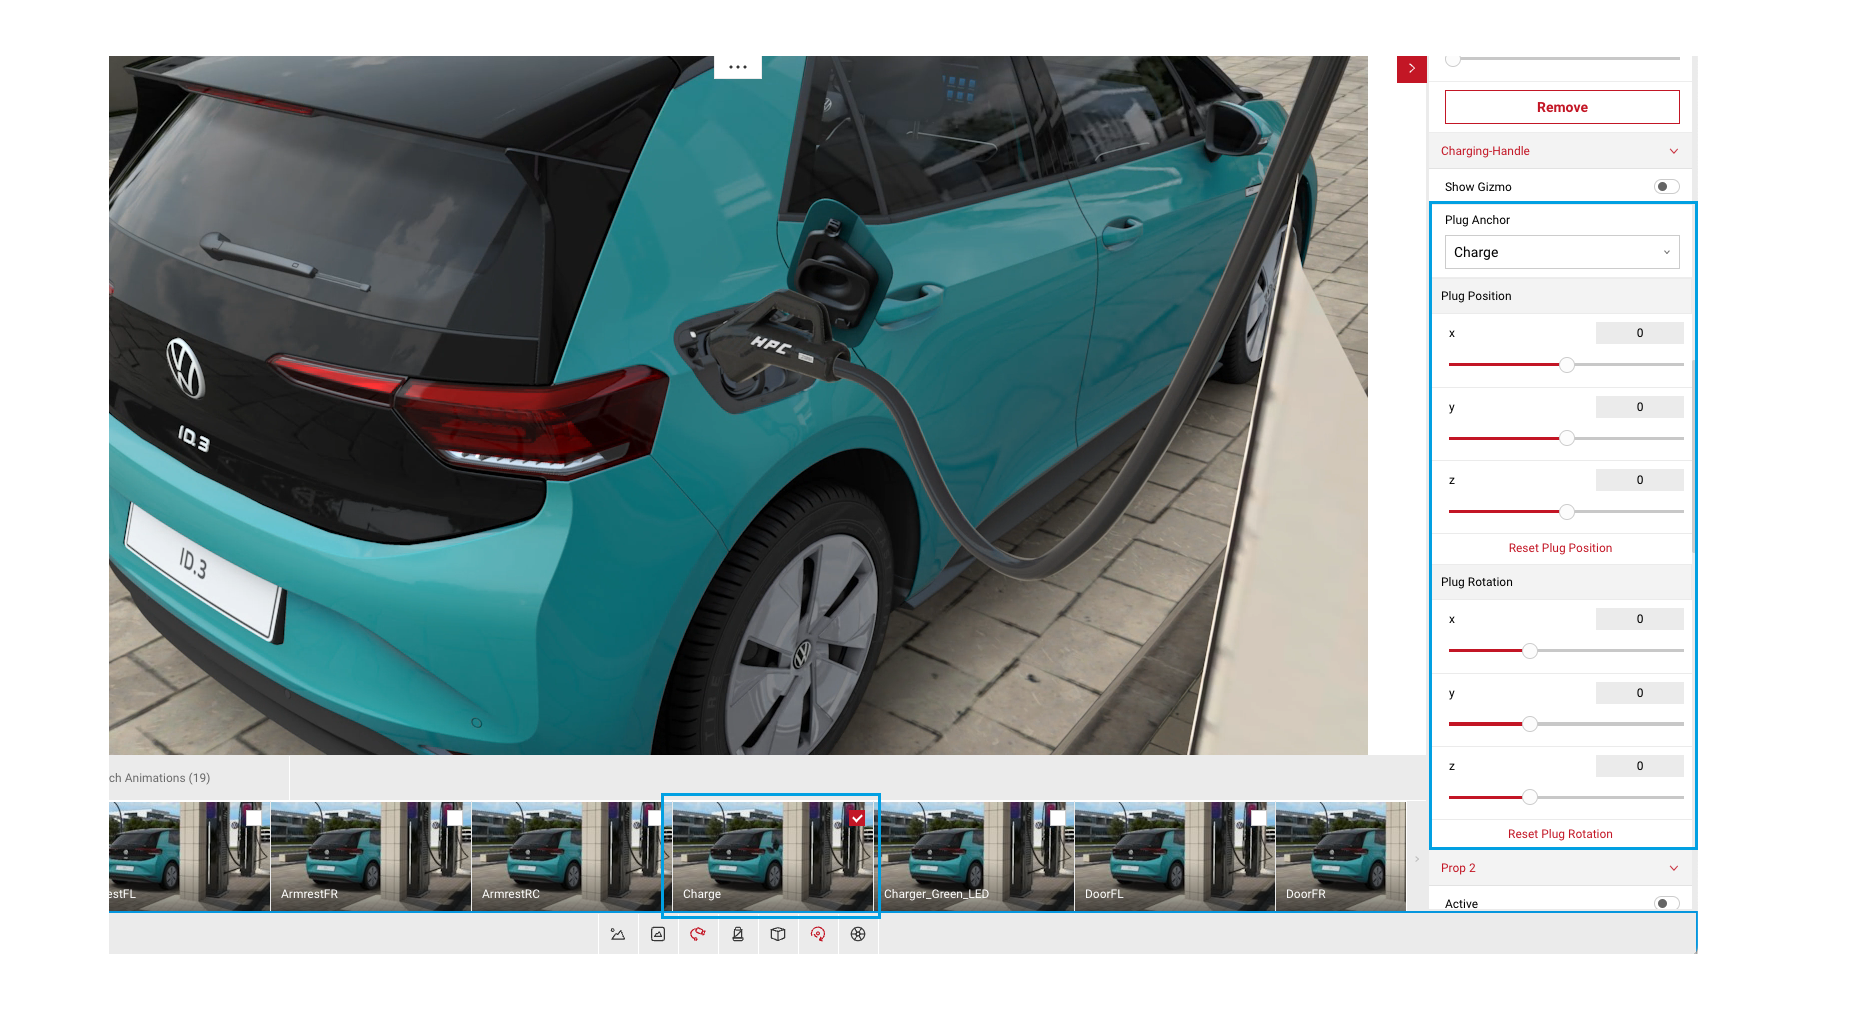Click the Plug Position x slider handle

[x=1567, y=365]
